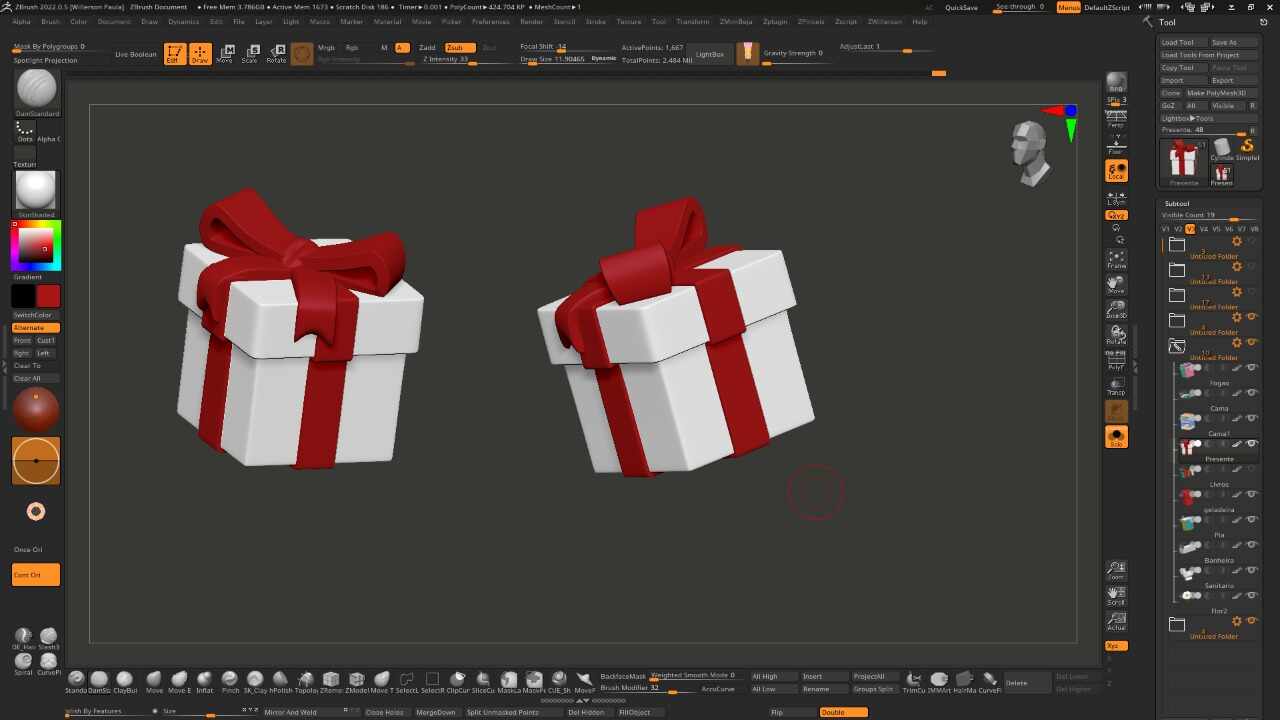Toggle the Solo mode button
The image size is (1280, 720).
1116,437
